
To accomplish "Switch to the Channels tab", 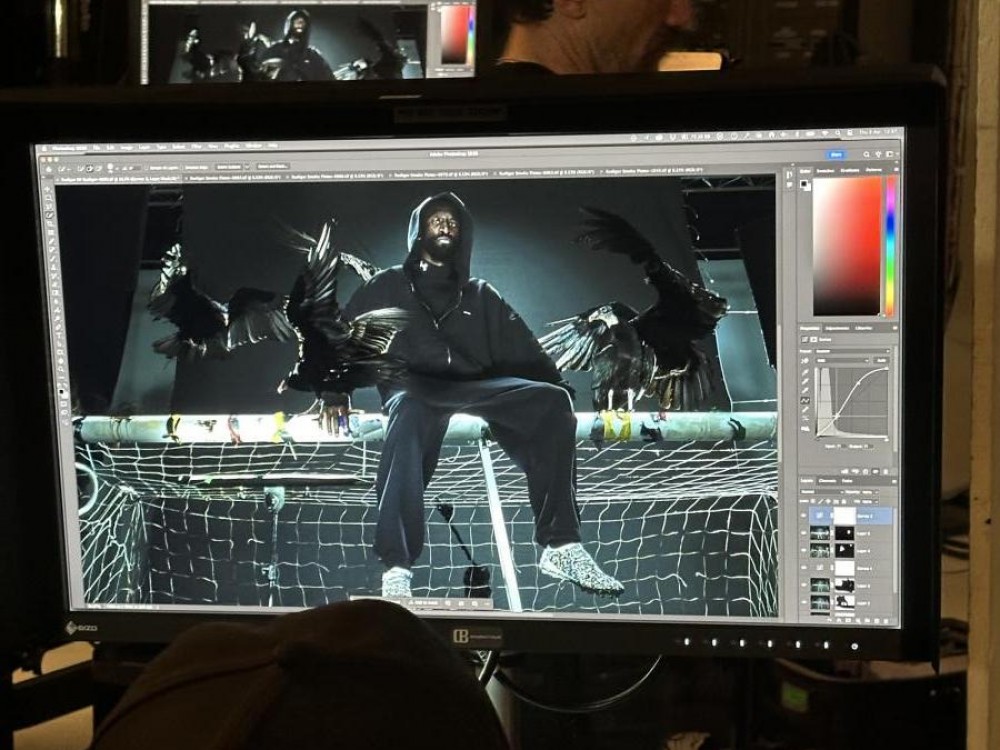I will (x=828, y=481).
